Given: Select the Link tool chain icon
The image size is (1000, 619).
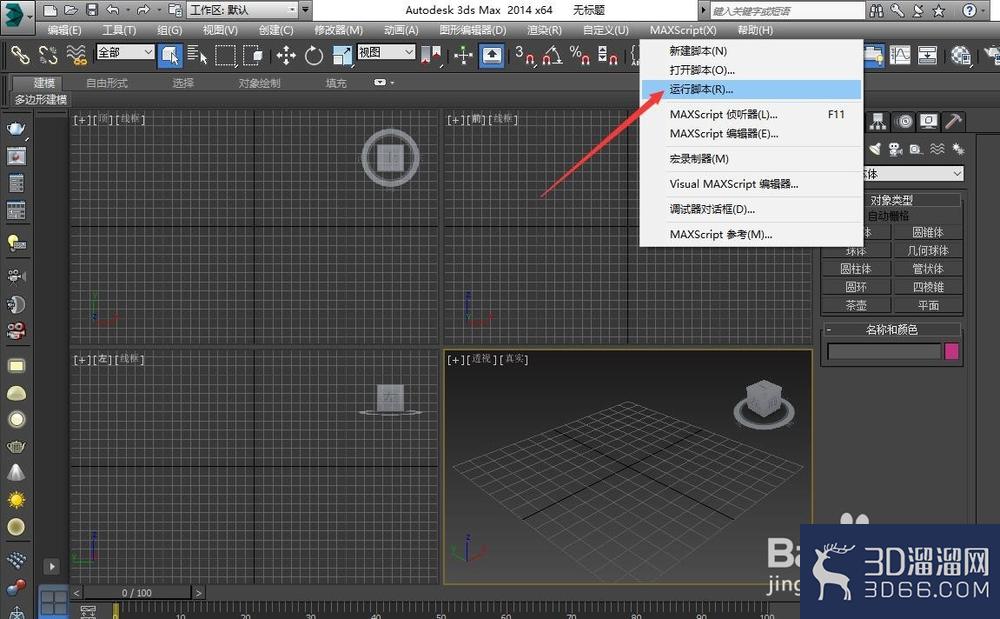Looking at the screenshot, I should click(x=20, y=55).
